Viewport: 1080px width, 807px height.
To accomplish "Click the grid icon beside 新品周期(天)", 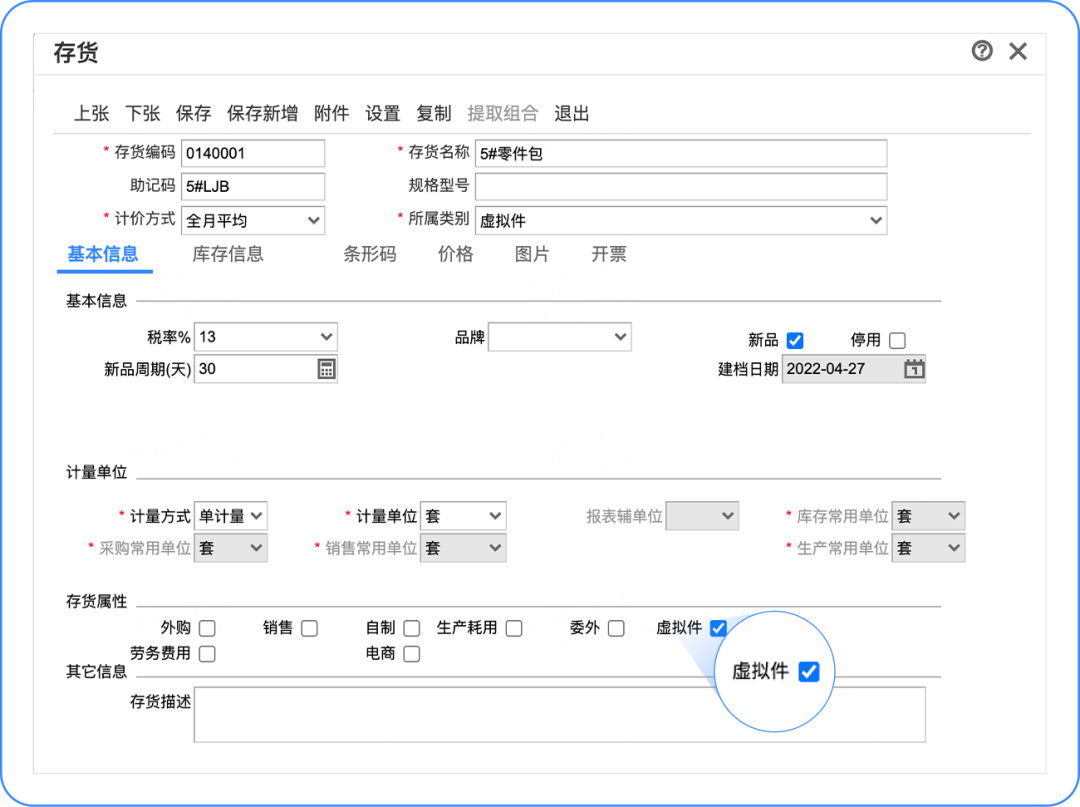I will click(x=327, y=368).
